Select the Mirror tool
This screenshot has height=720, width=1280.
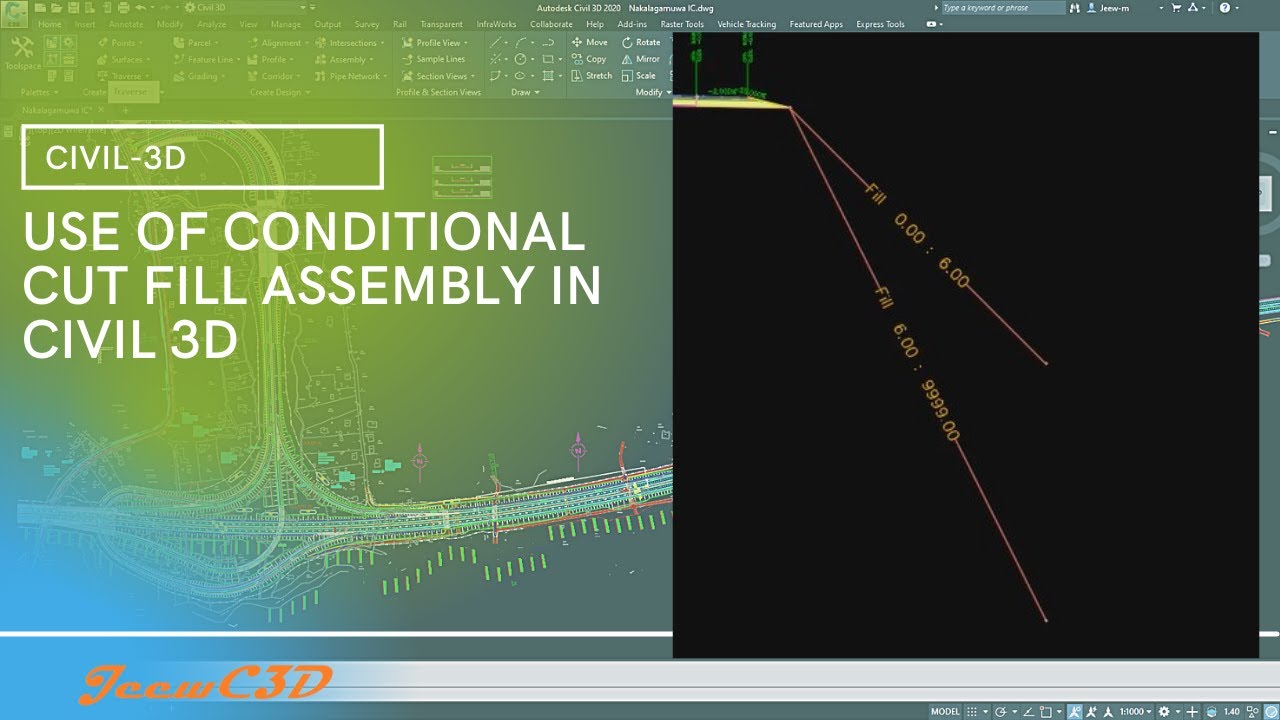point(640,59)
